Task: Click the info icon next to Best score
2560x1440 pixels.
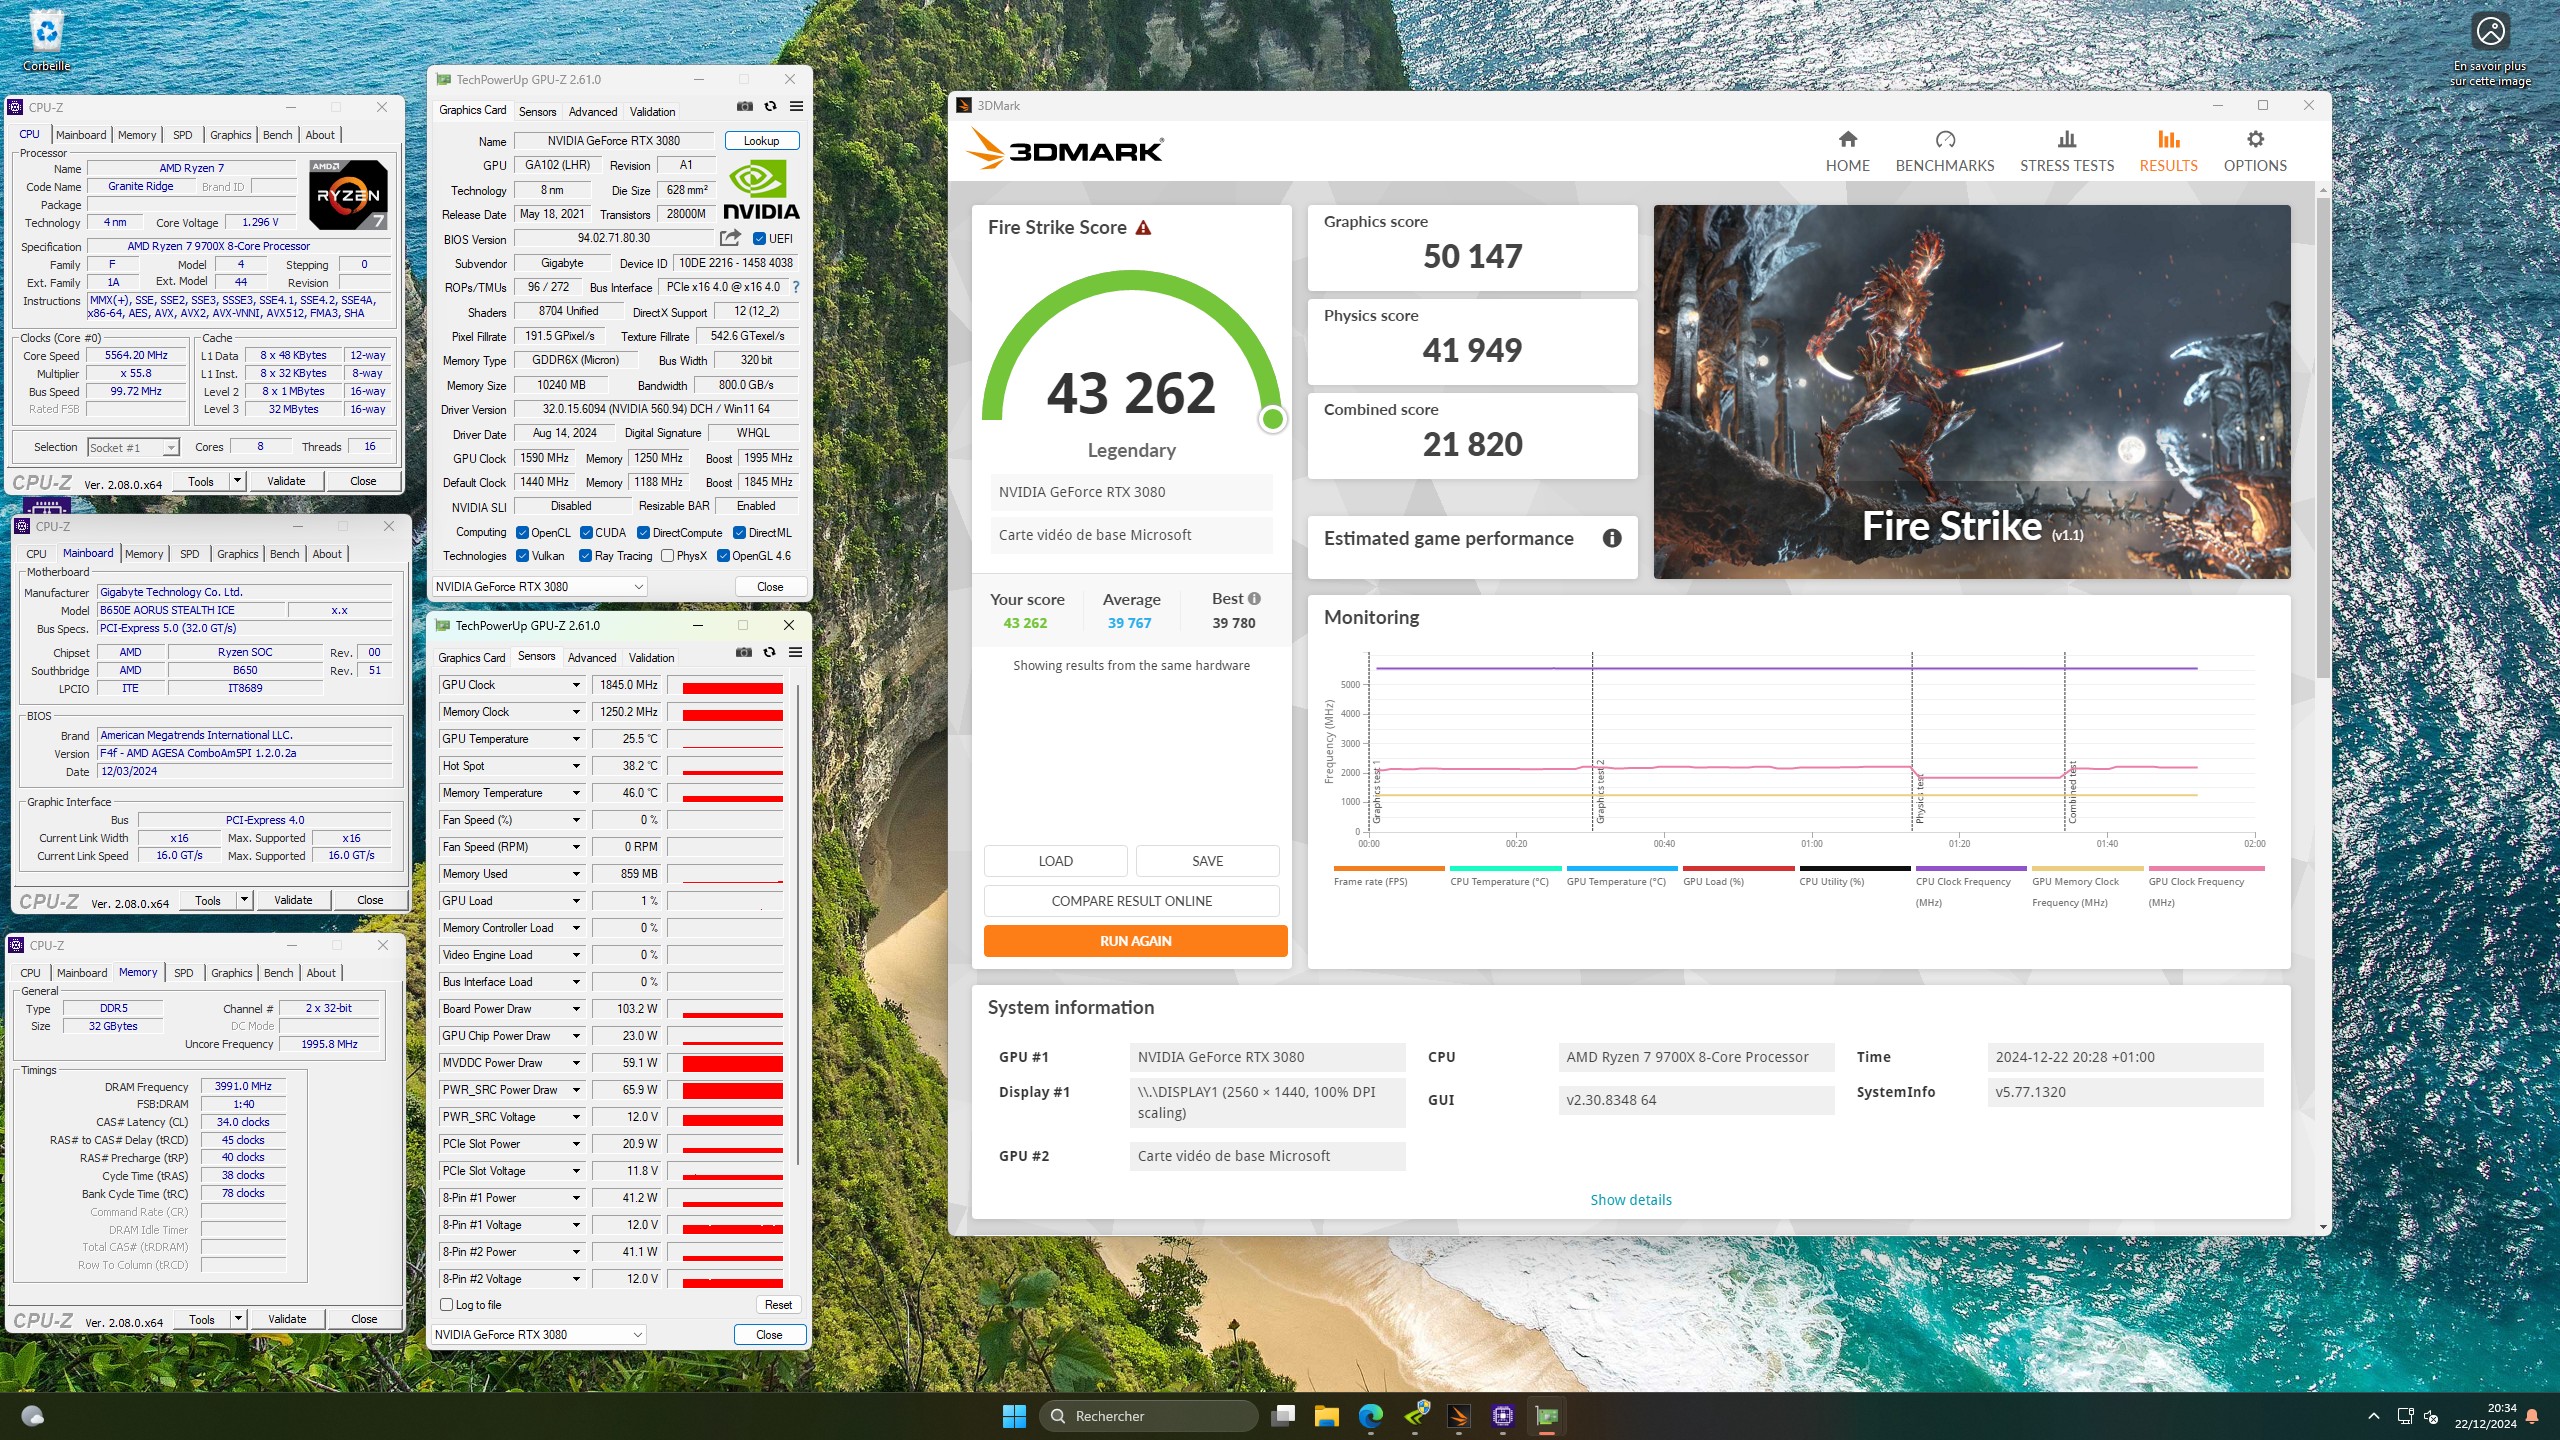Action: [1254, 598]
